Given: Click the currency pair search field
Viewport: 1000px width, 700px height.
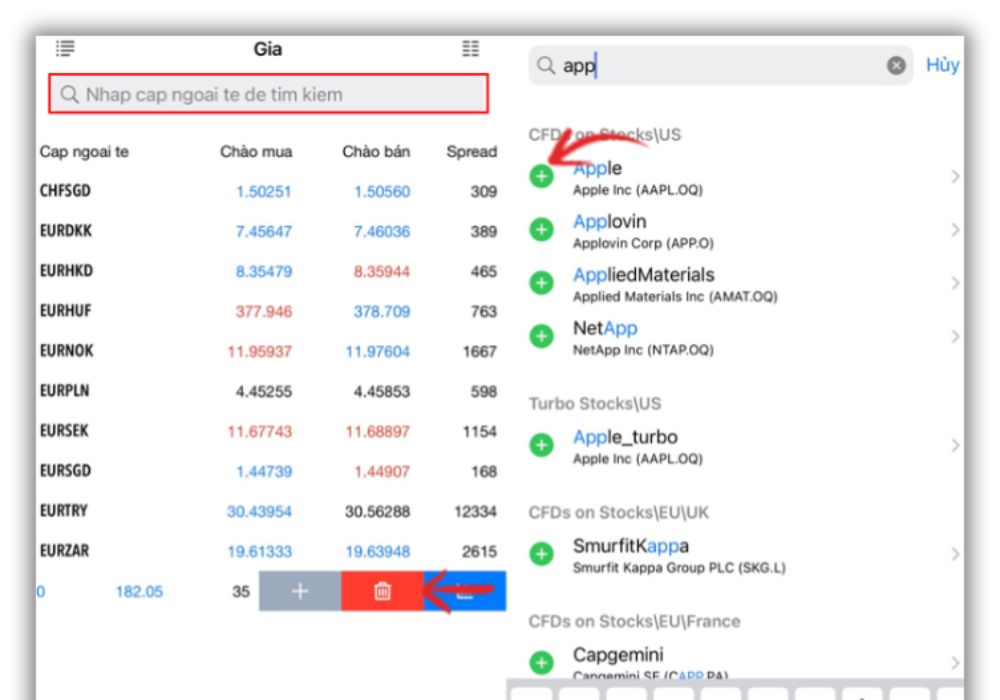Looking at the screenshot, I should 268,94.
